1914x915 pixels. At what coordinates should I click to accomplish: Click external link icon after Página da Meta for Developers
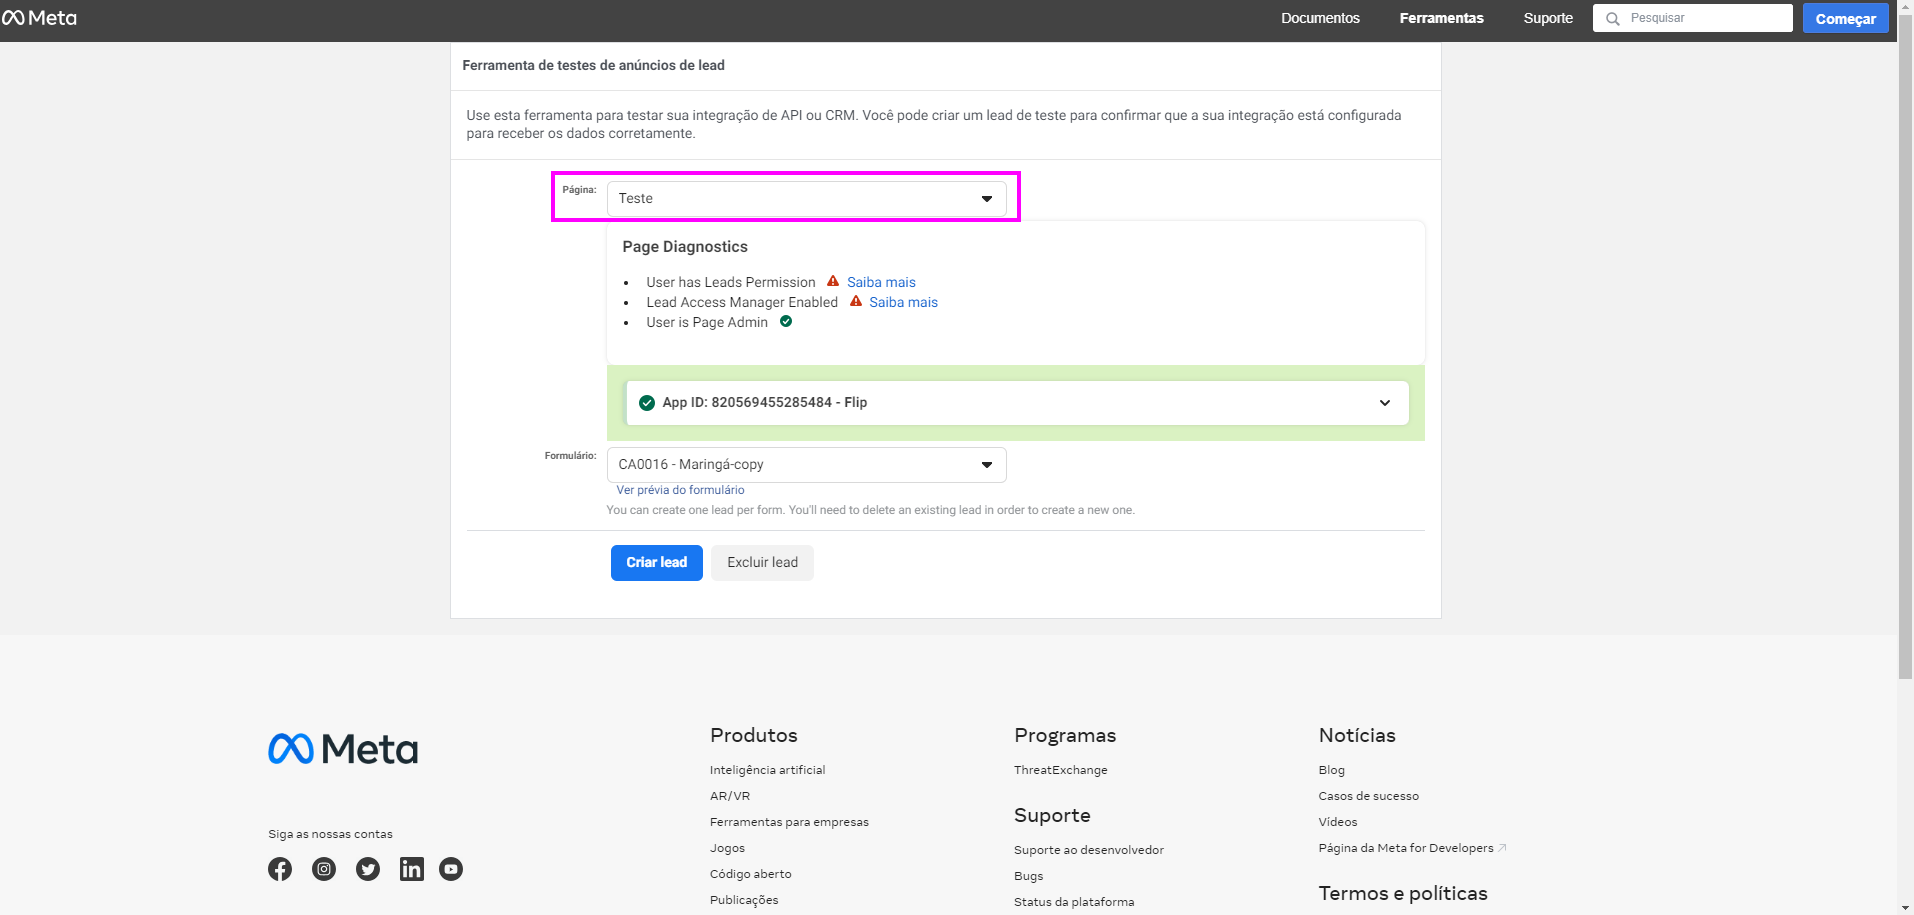point(1502,848)
